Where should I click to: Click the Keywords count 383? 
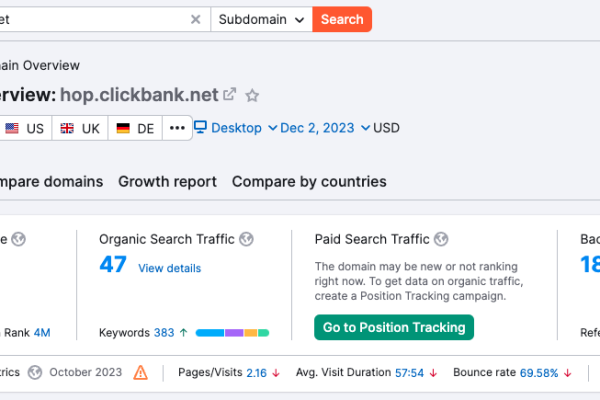pos(164,333)
